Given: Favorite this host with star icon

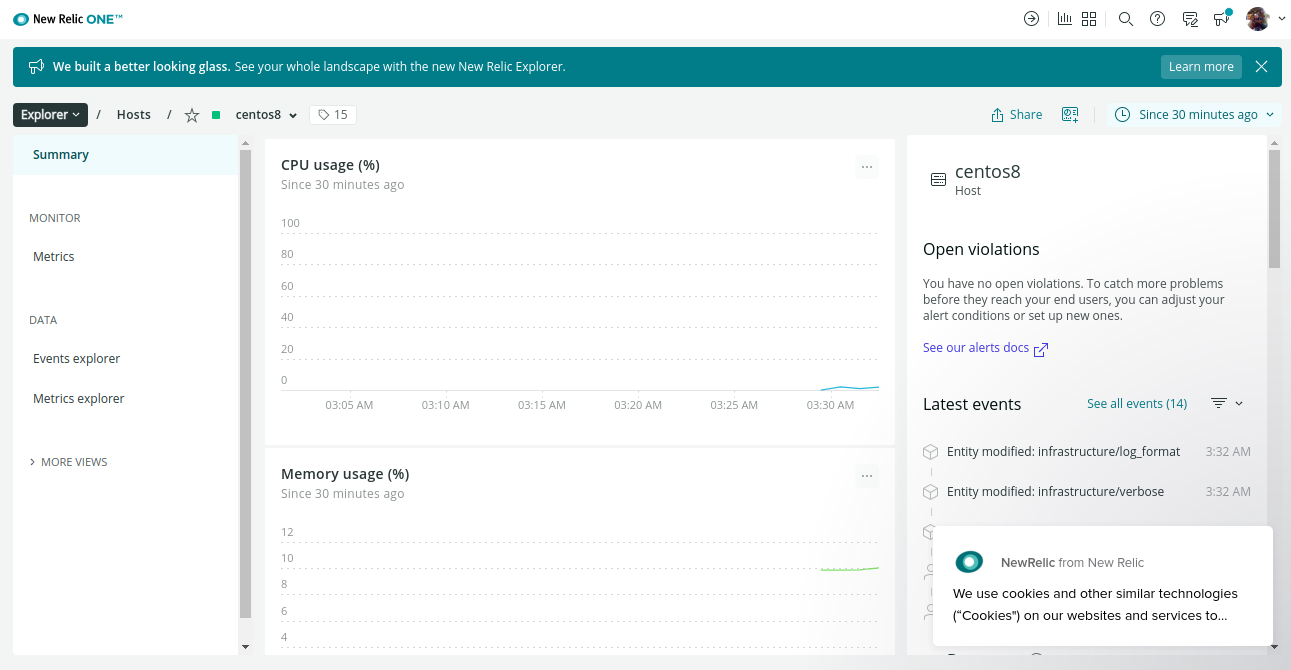Looking at the screenshot, I should click(x=192, y=115).
